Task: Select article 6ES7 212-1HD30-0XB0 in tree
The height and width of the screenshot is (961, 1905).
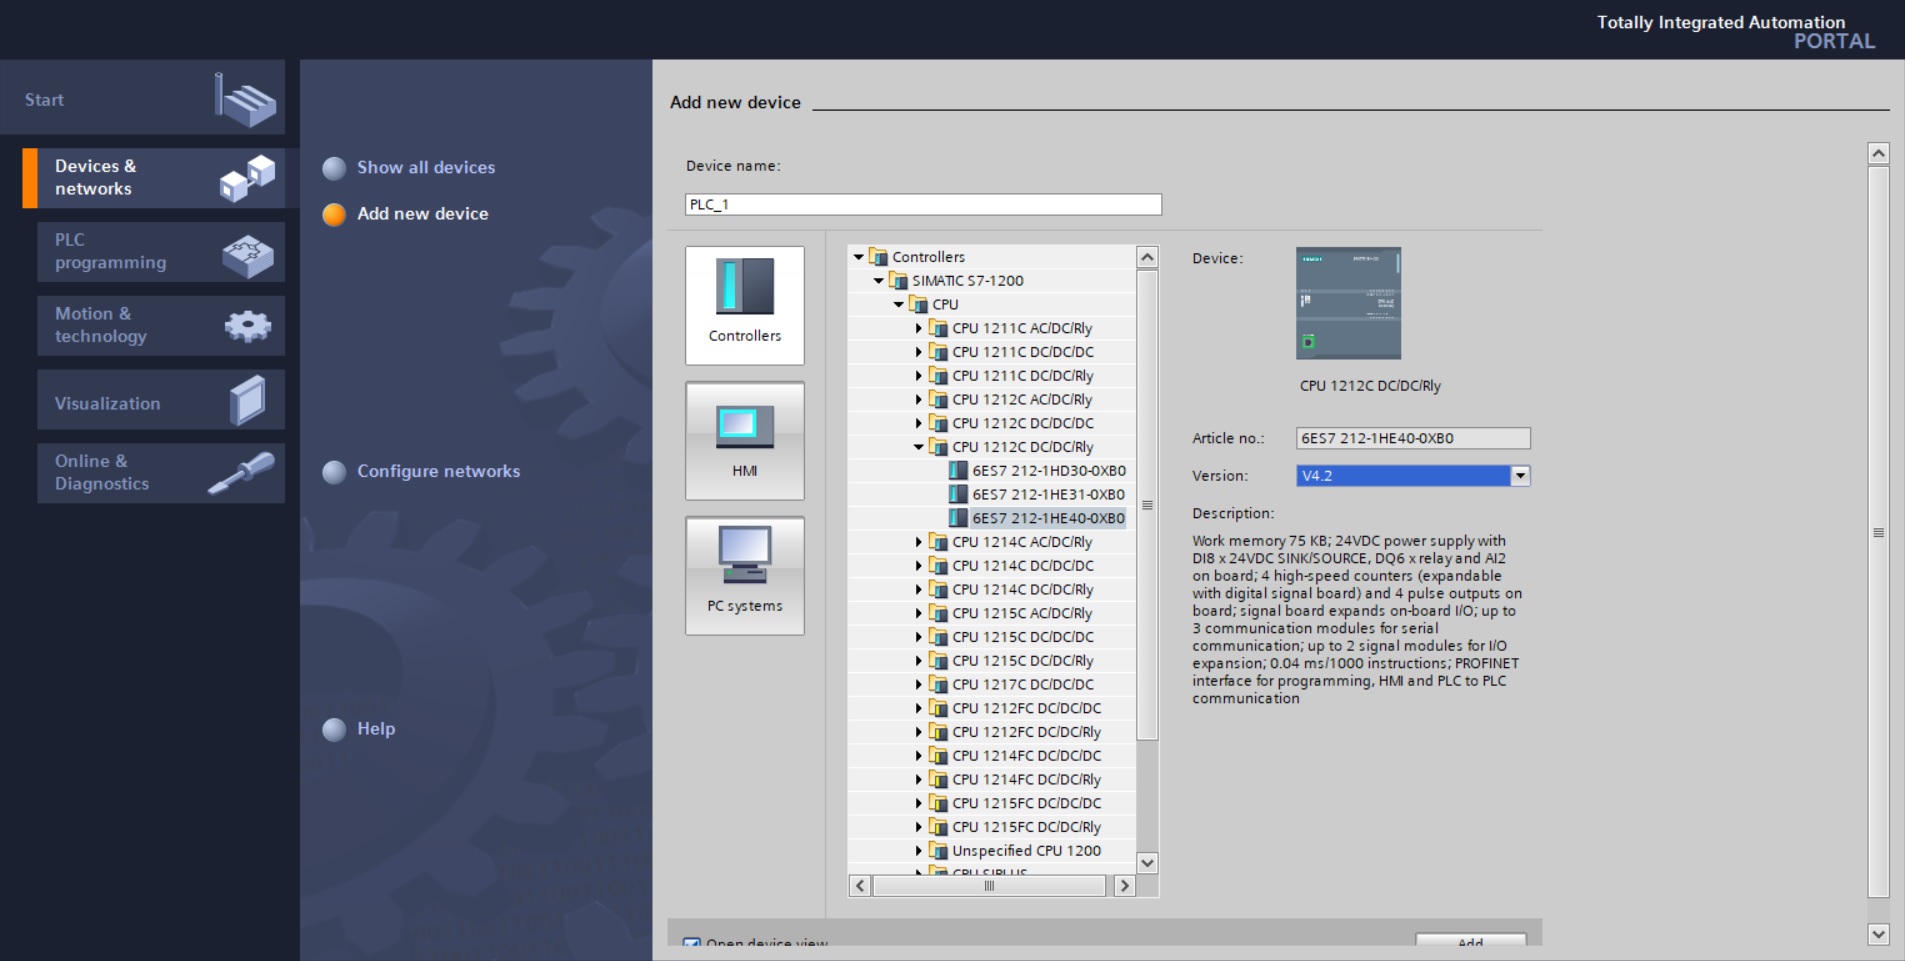Action: point(1048,471)
